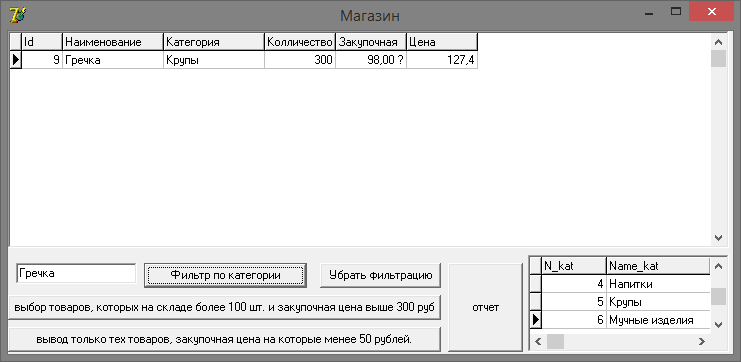741x362 pixels.
Task: Select the 'Напитки' category row
Action: coord(658,284)
